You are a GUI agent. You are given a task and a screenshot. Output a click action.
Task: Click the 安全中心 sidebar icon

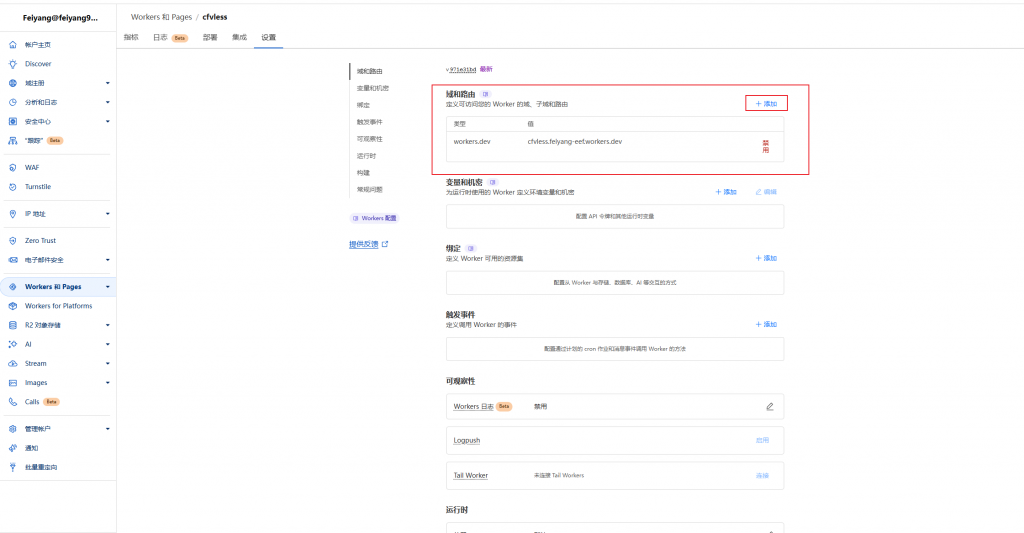[x=12, y=121]
